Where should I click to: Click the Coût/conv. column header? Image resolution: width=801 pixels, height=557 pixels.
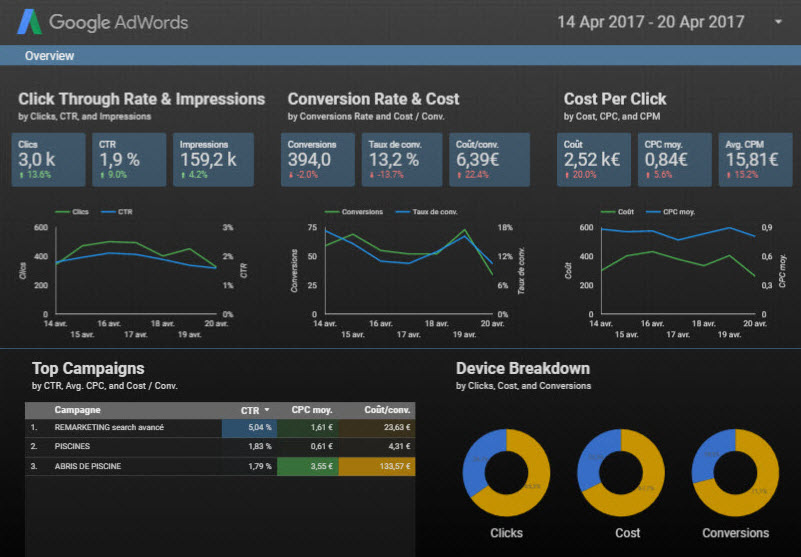pos(387,410)
